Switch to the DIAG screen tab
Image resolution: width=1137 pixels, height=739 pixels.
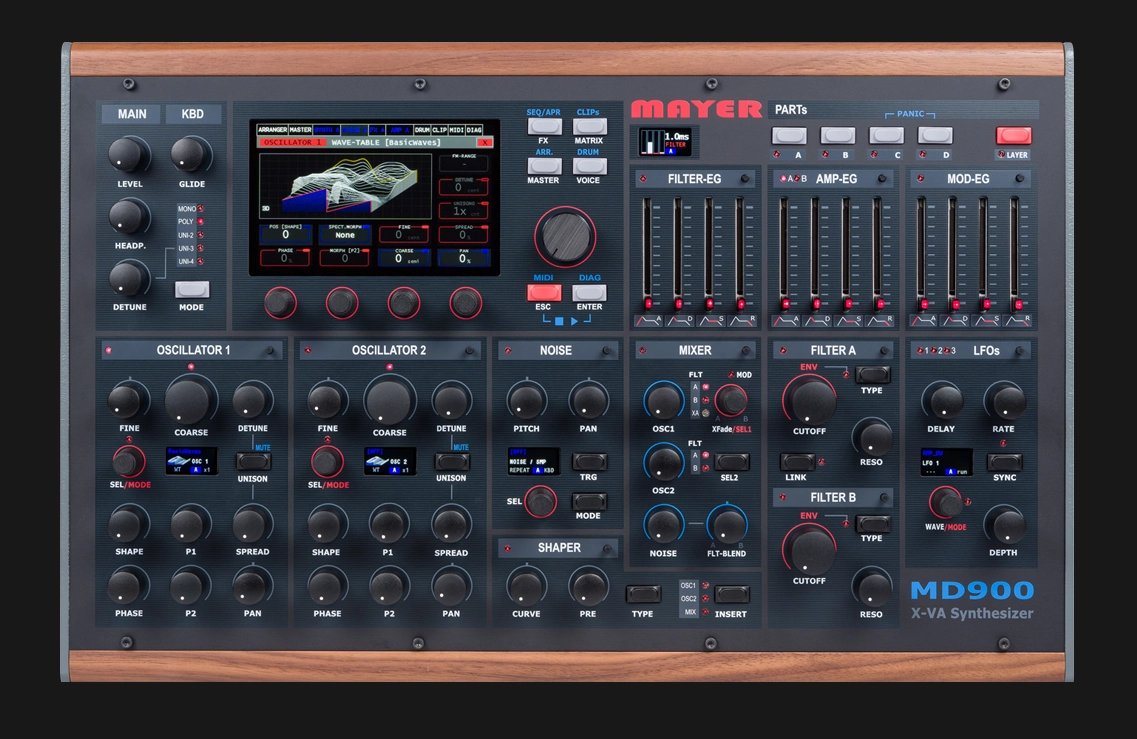pos(474,130)
